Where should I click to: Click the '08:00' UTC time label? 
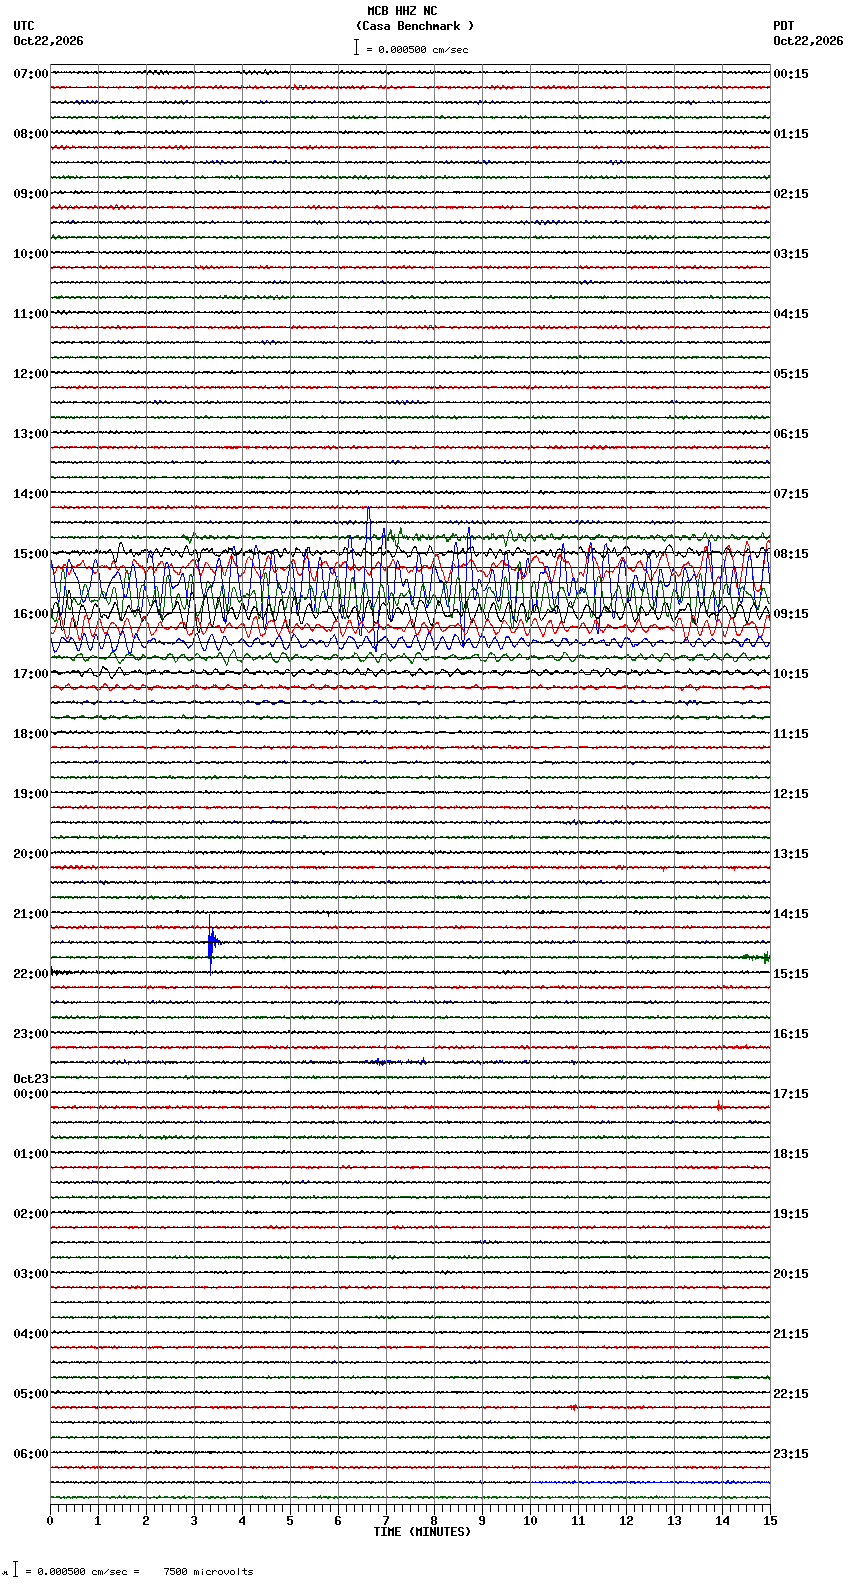tap(31, 134)
